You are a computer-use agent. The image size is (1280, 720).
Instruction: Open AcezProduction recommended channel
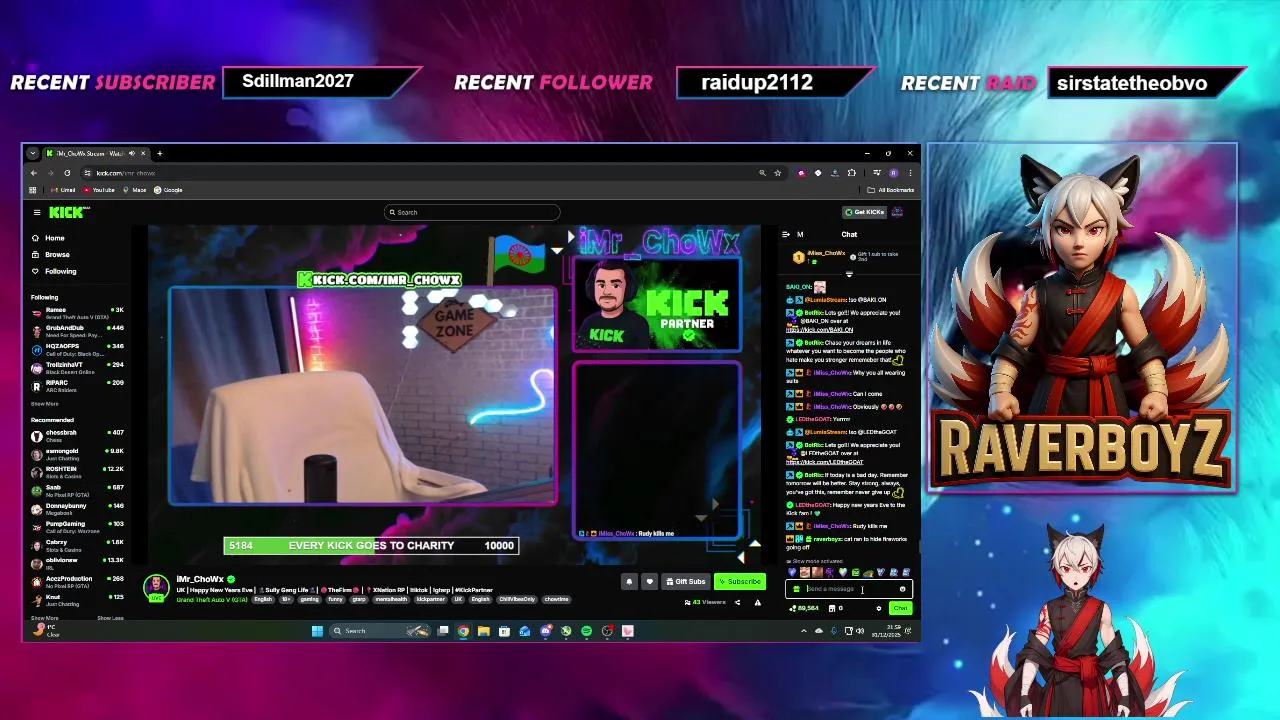(78, 582)
